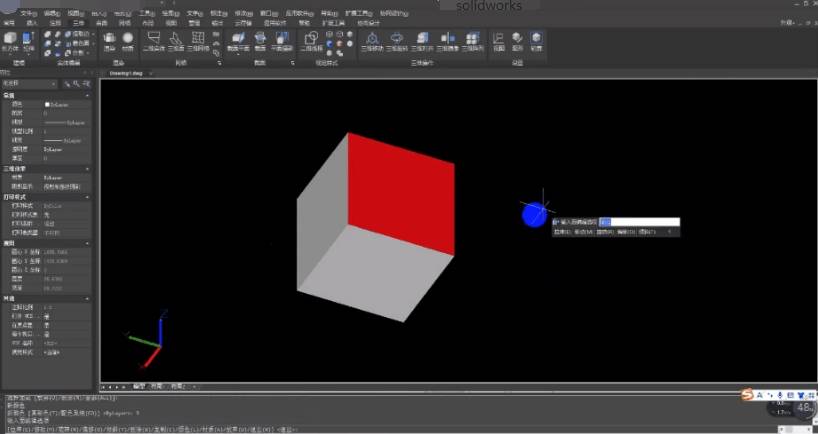Viewport: 818px width, 434px height.
Task: Choose the third option in dynamic input list
Action: [x=605, y=232]
